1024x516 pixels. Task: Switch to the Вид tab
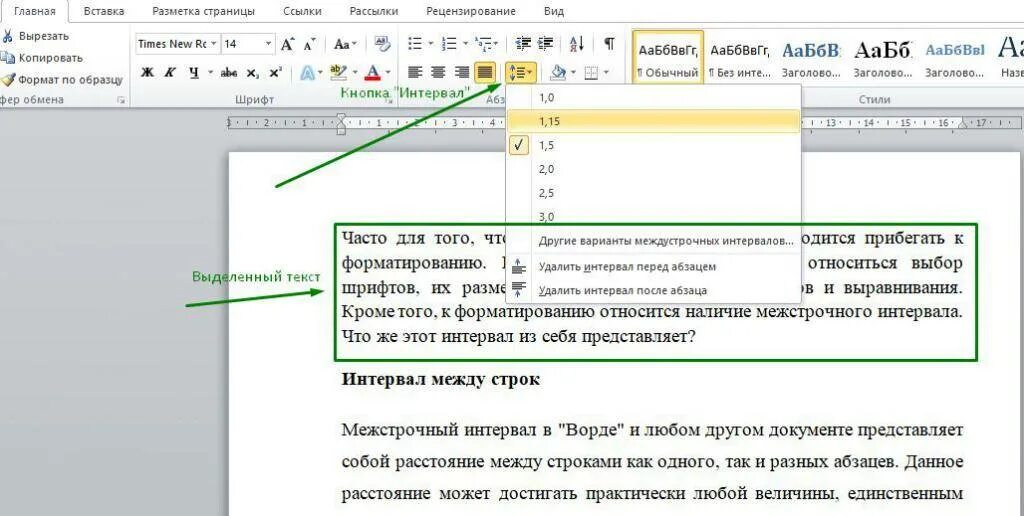coord(554,11)
